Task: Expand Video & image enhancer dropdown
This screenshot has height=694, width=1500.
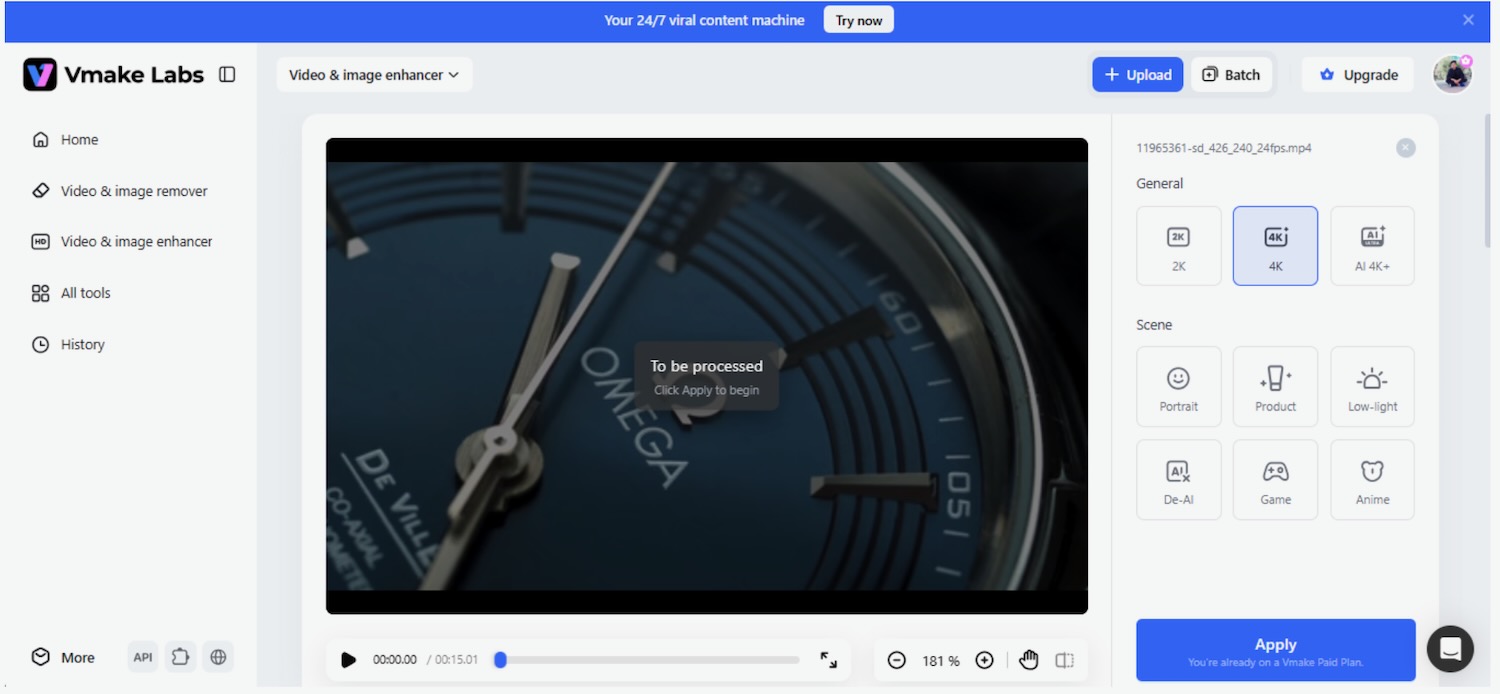Action: 374,75
